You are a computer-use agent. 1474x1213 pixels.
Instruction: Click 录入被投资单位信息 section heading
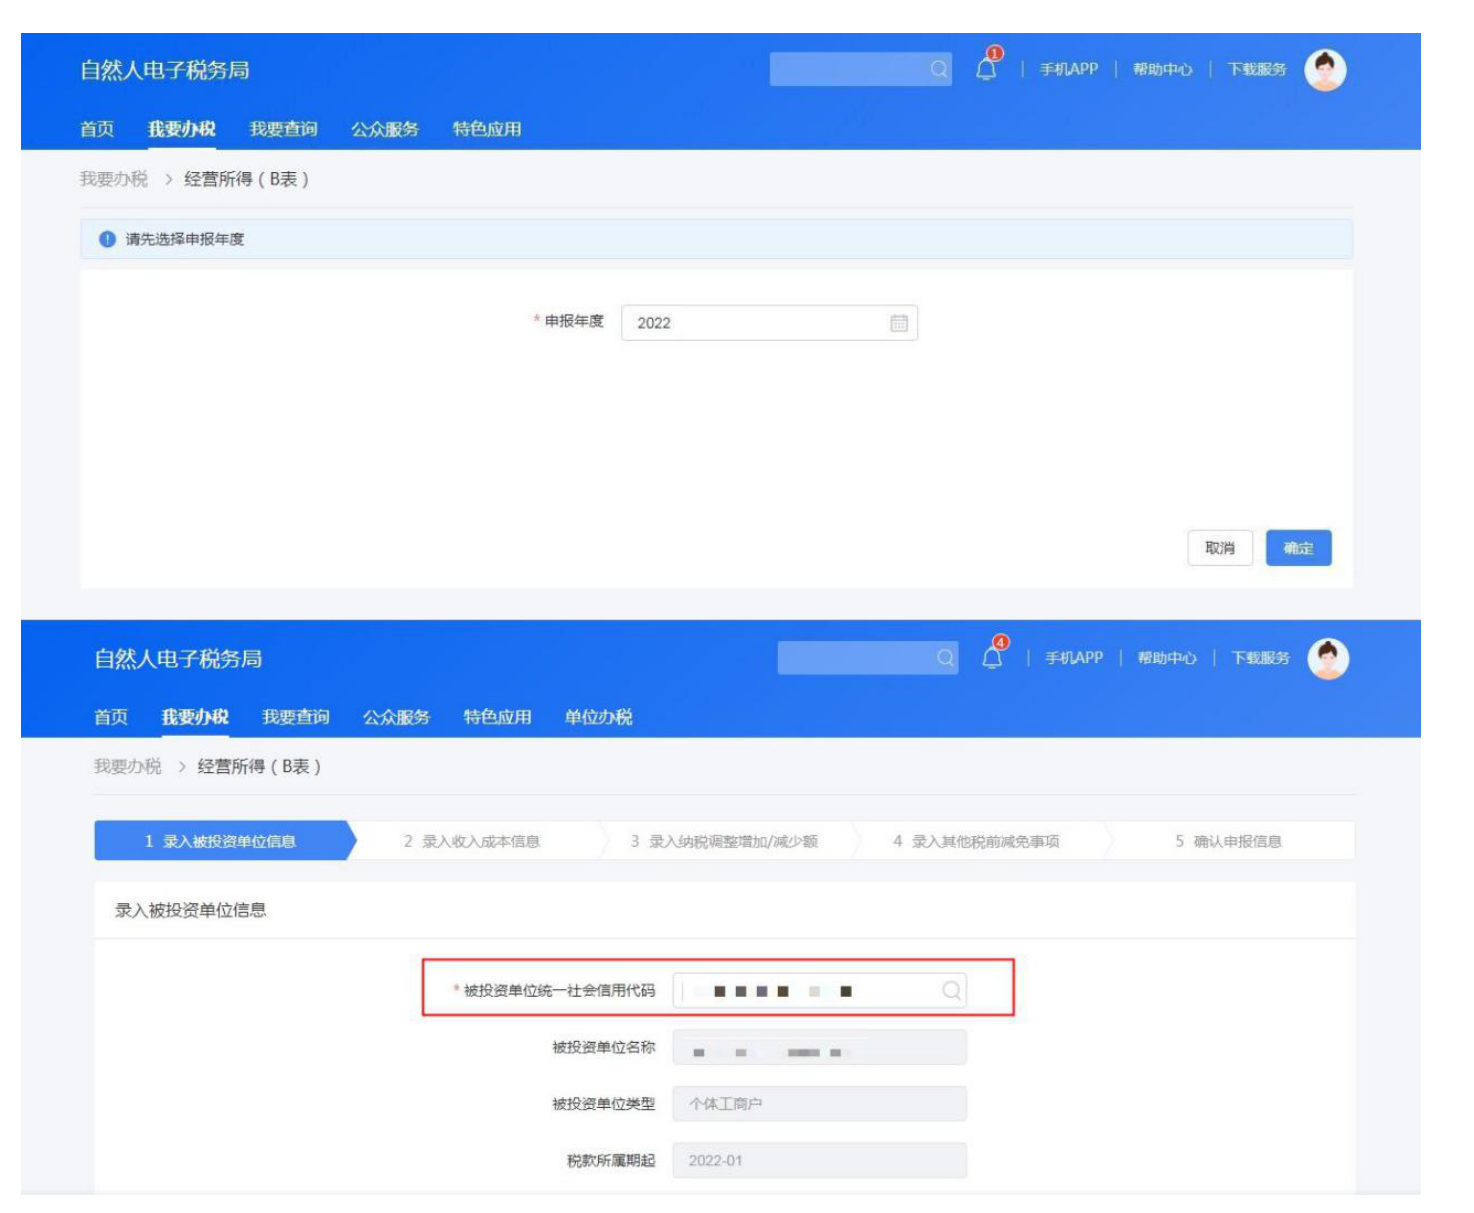tap(190, 910)
